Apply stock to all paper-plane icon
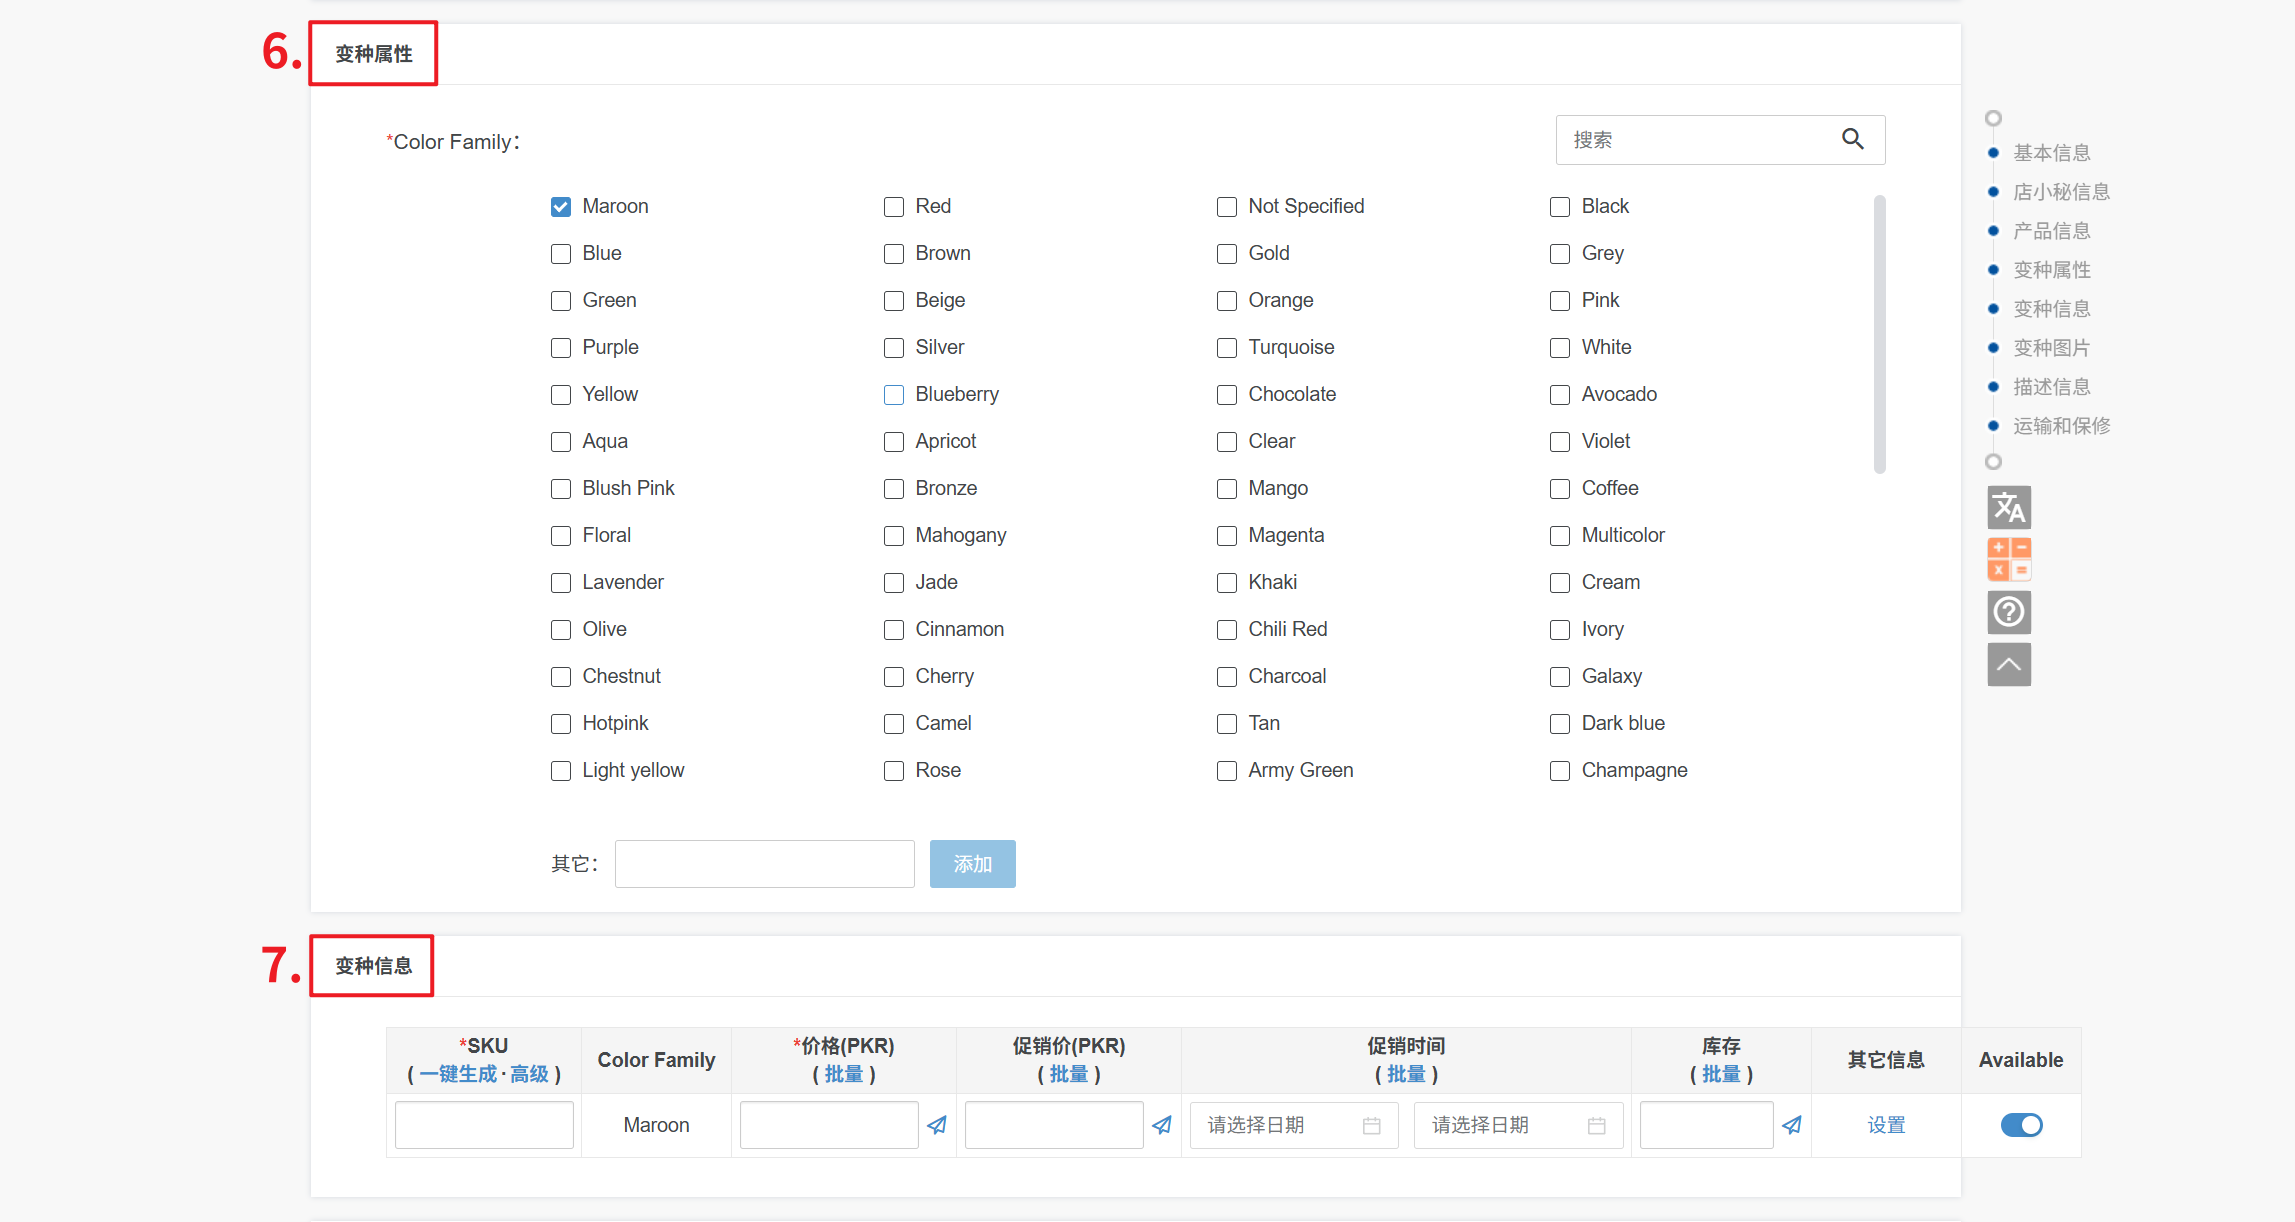The height and width of the screenshot is (1222, 2295). (x=1792, y=1125)
